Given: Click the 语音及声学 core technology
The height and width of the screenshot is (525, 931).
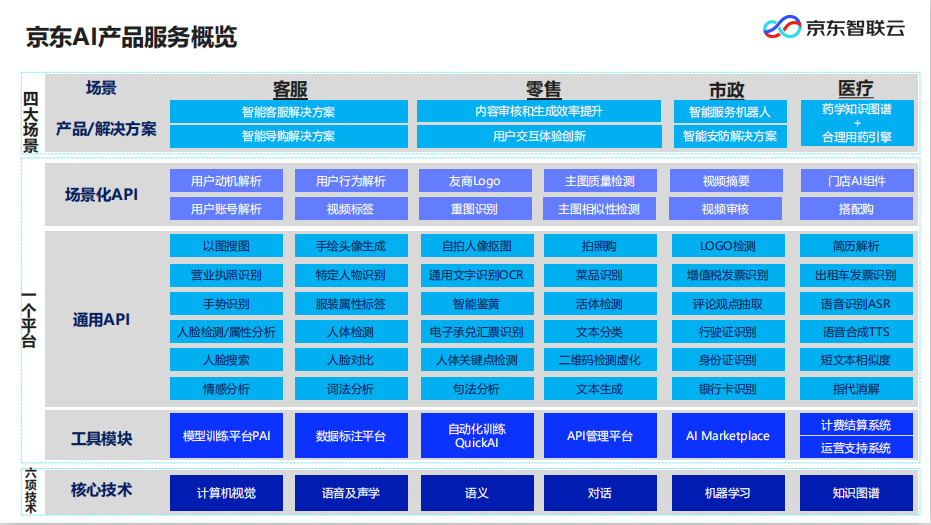Looking at the screenshot, I should coord(351,492).
